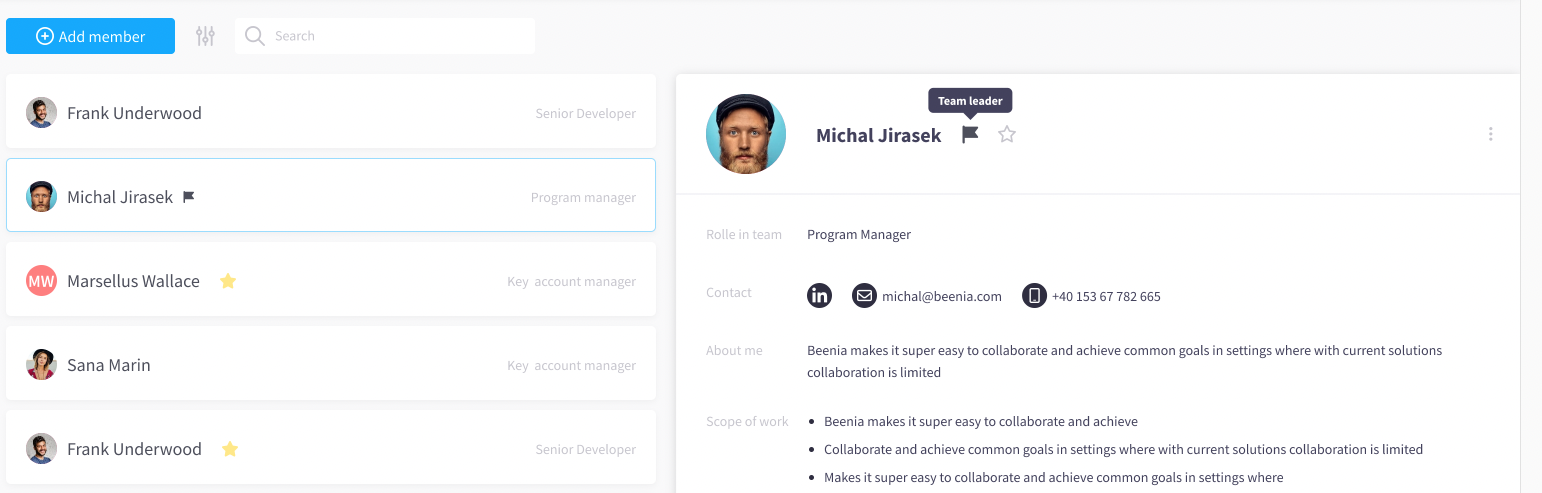Click the filter sliders icon
This screenshot has width=1542, height=493.
pyautogui.click(x=205, y=36)
